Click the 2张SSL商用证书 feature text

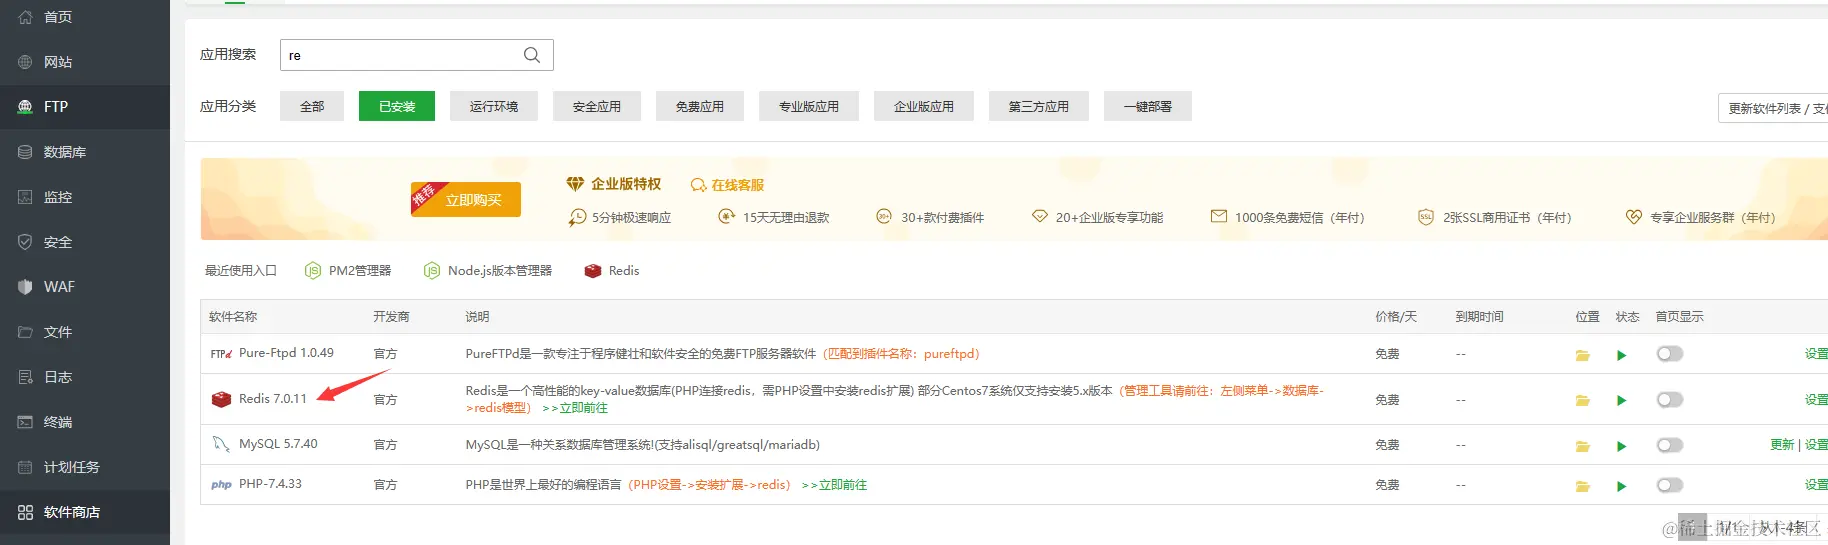(1507, 218)
